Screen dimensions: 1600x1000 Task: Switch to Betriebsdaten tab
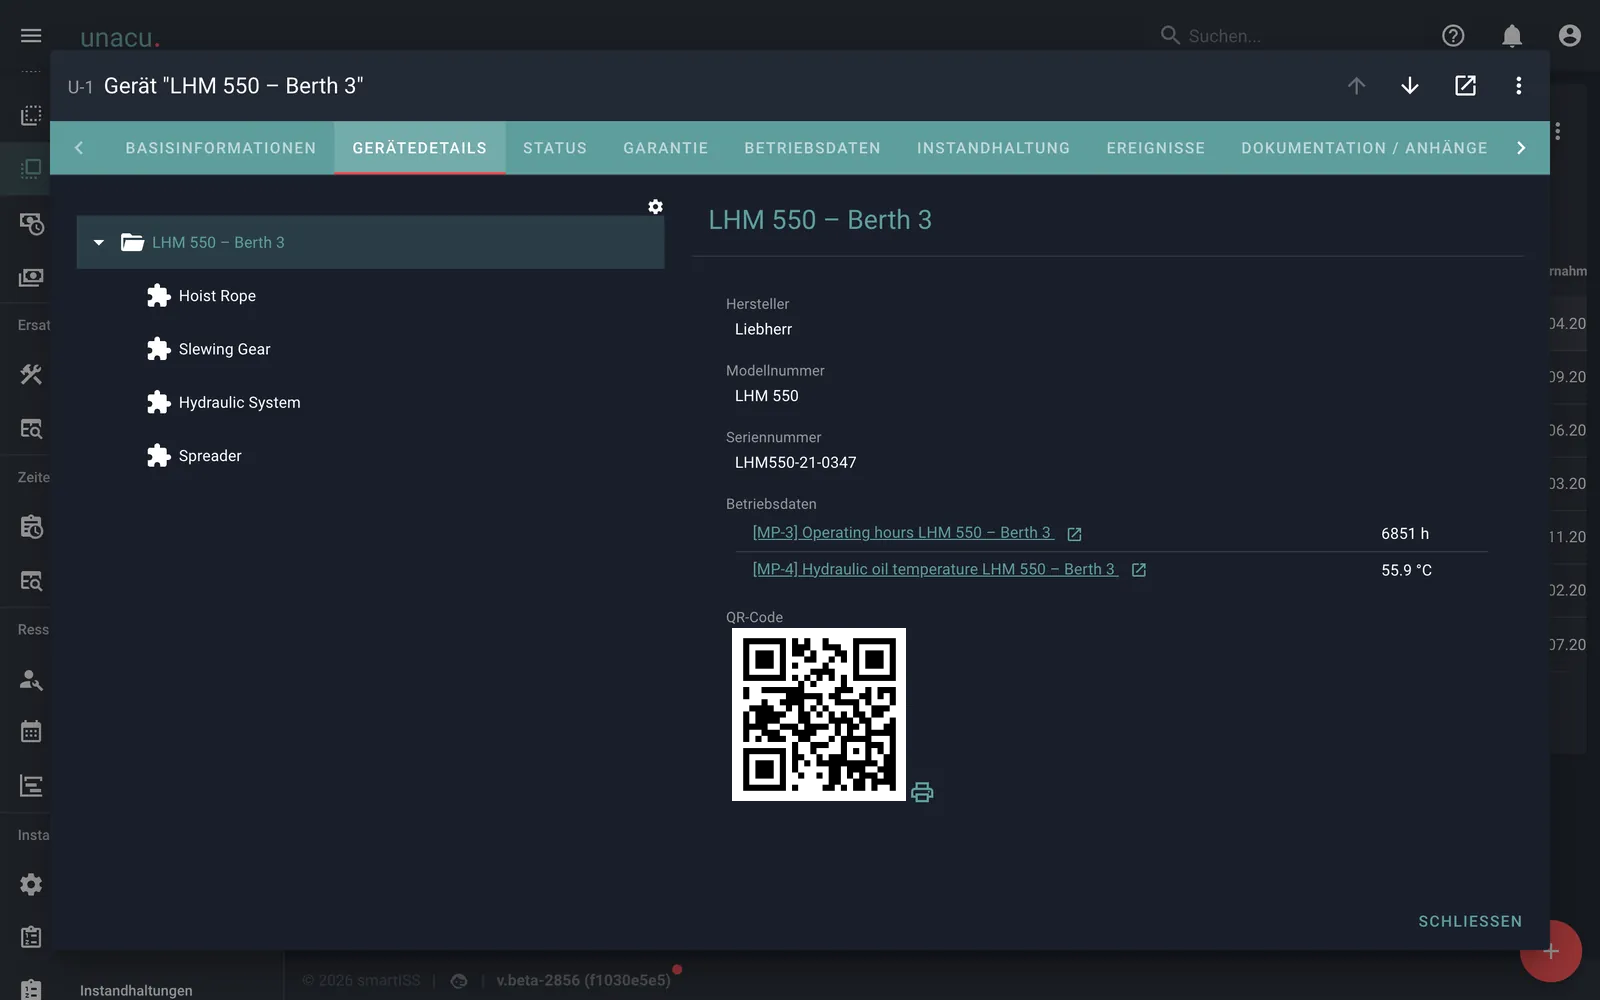812,148
